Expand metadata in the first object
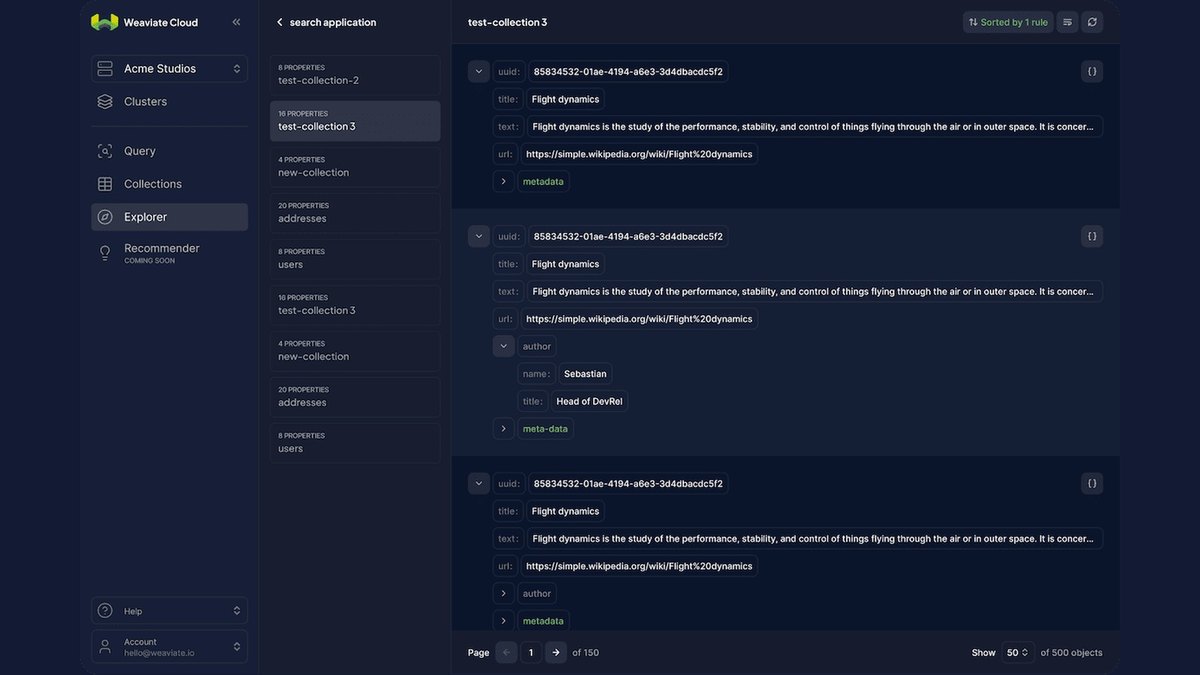1200x675 pixels. pyautogui.click(x=504, y=181)
